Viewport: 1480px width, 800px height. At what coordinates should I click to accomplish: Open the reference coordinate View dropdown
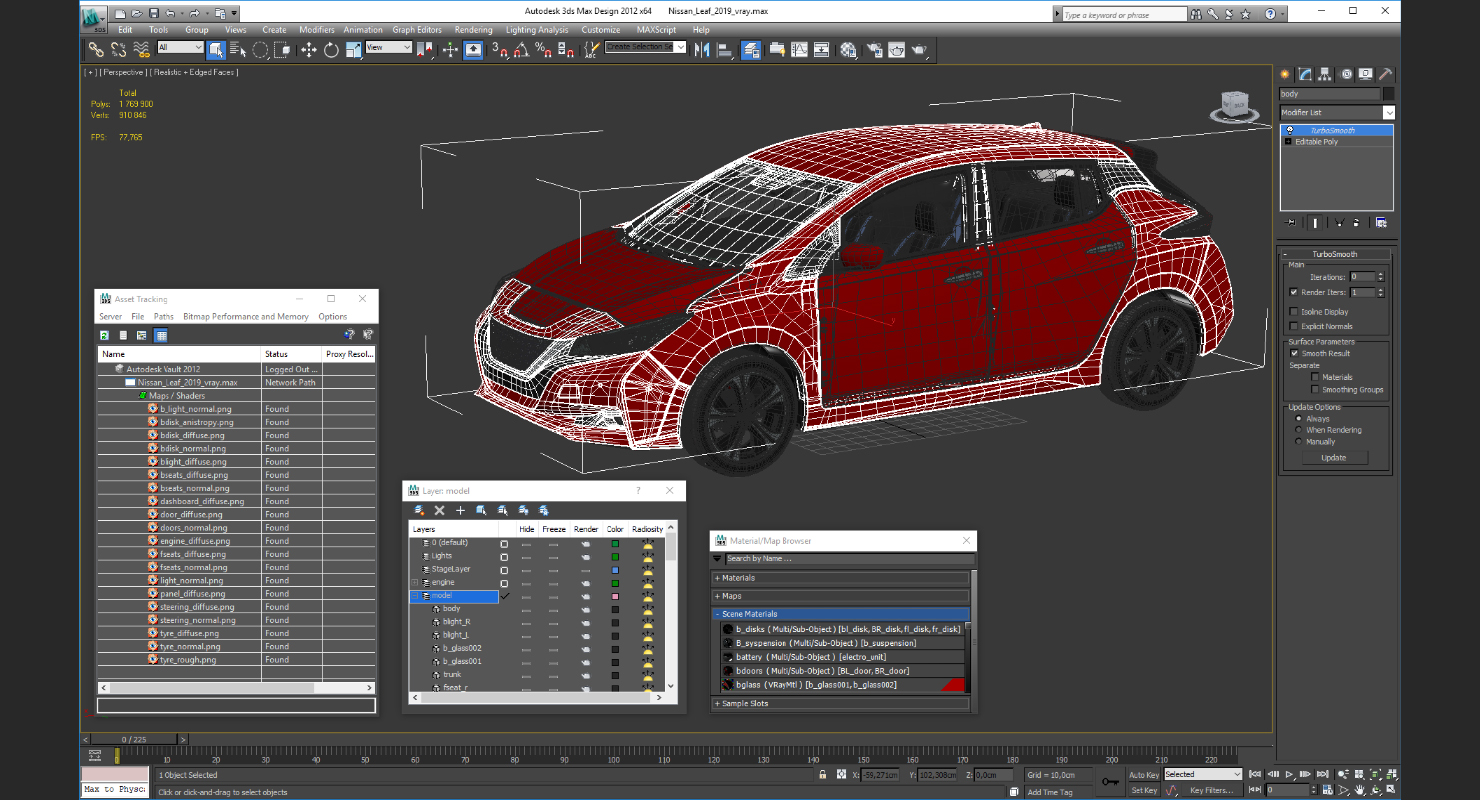pos(389,47)
